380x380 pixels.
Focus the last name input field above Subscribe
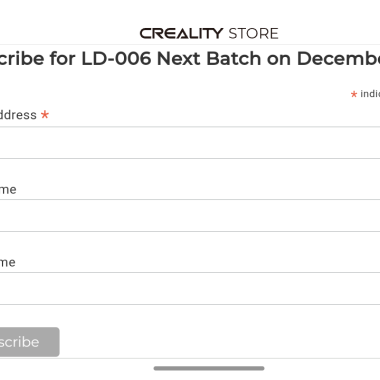pyautogui.click(x=190, y=288)
